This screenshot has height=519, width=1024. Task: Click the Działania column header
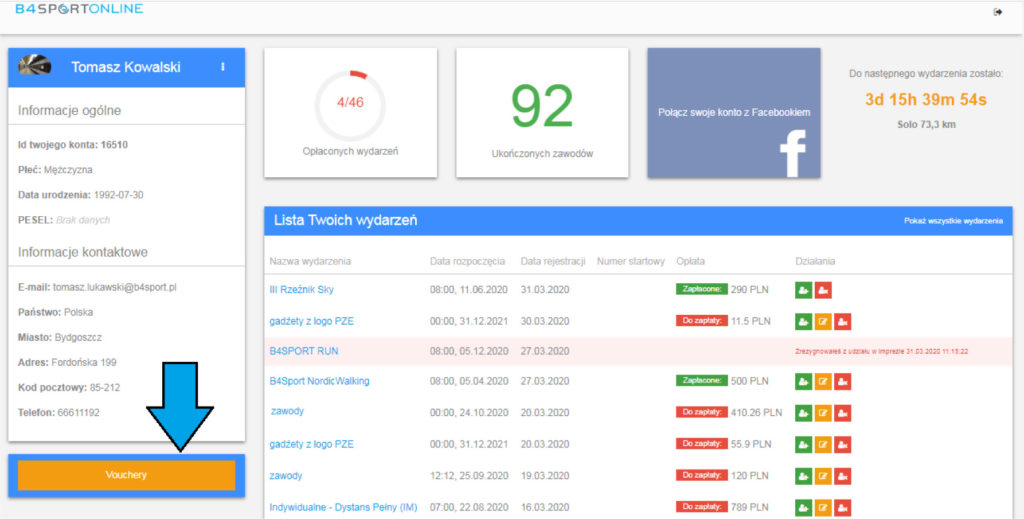pos(815,261)
